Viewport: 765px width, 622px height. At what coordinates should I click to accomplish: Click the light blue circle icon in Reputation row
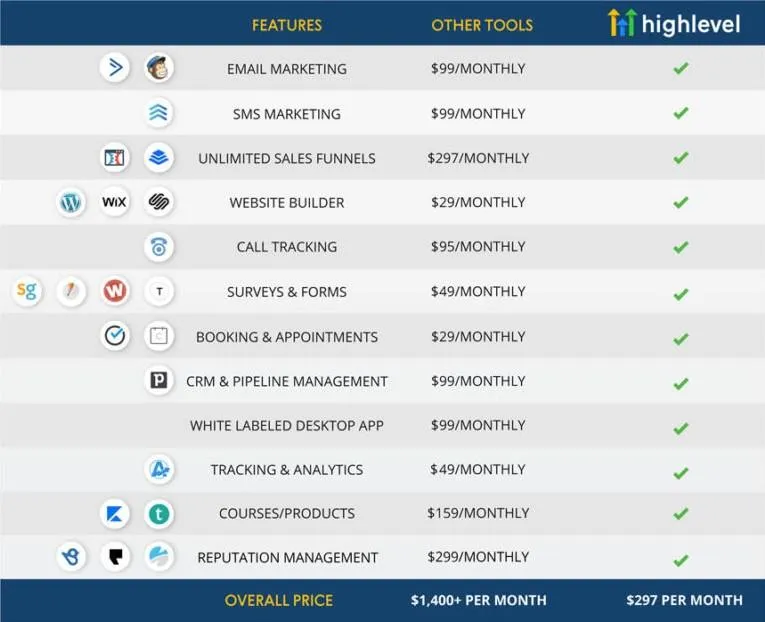coord(159,557)
